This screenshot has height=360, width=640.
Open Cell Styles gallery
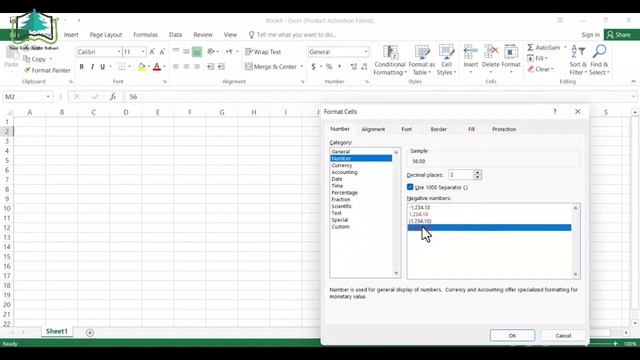[x=446, y=60]
